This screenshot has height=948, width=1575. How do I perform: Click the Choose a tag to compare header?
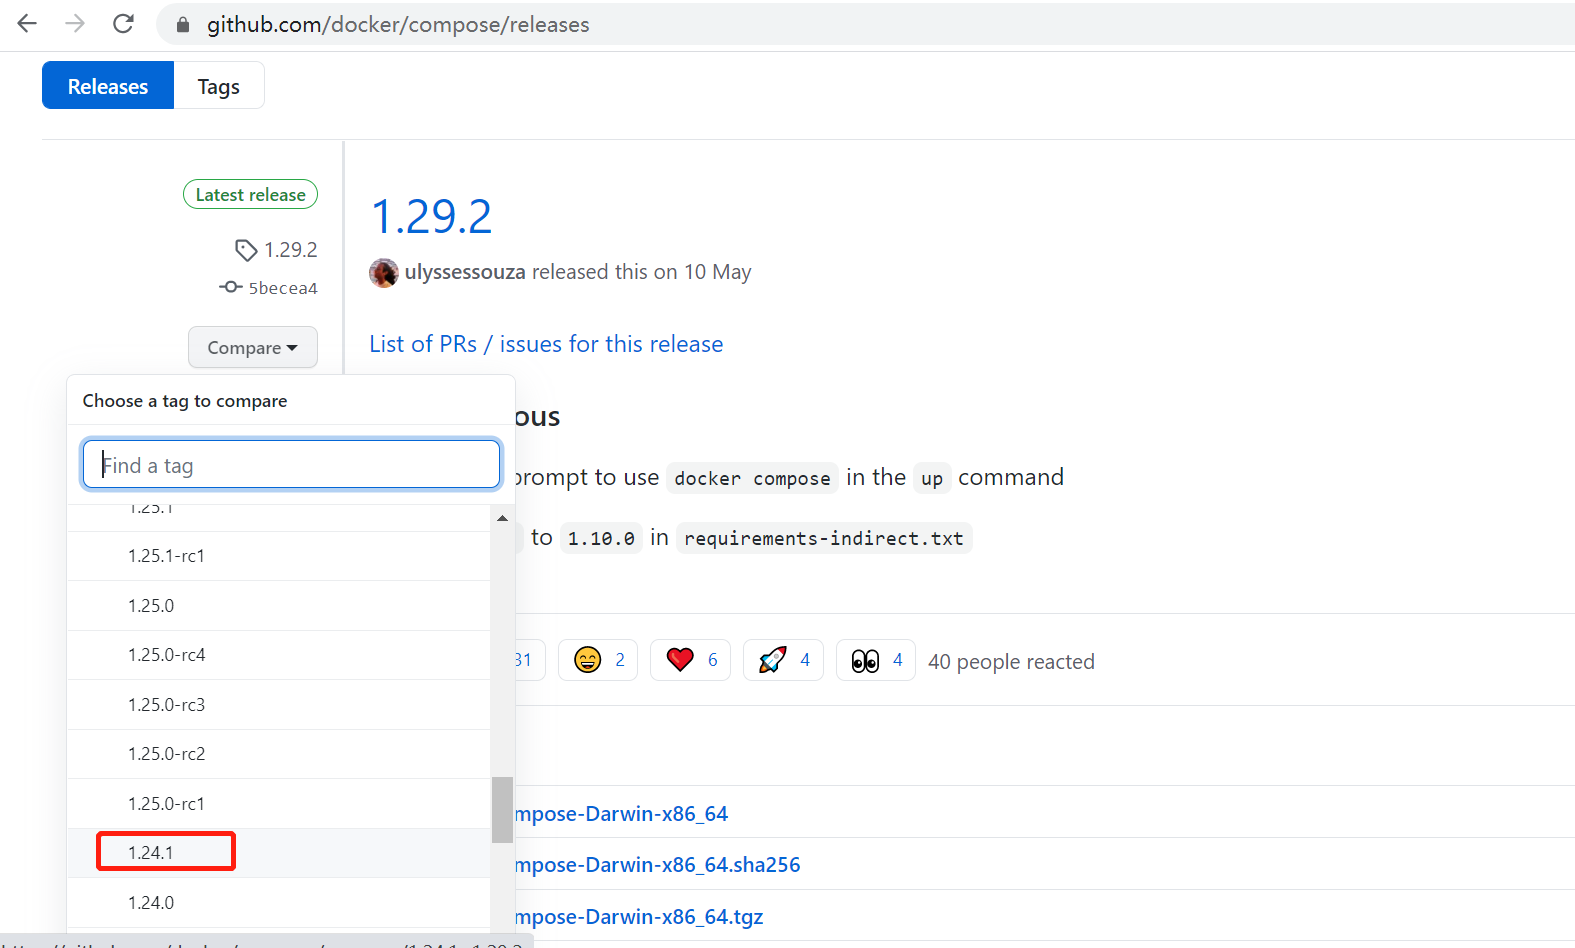185,401
